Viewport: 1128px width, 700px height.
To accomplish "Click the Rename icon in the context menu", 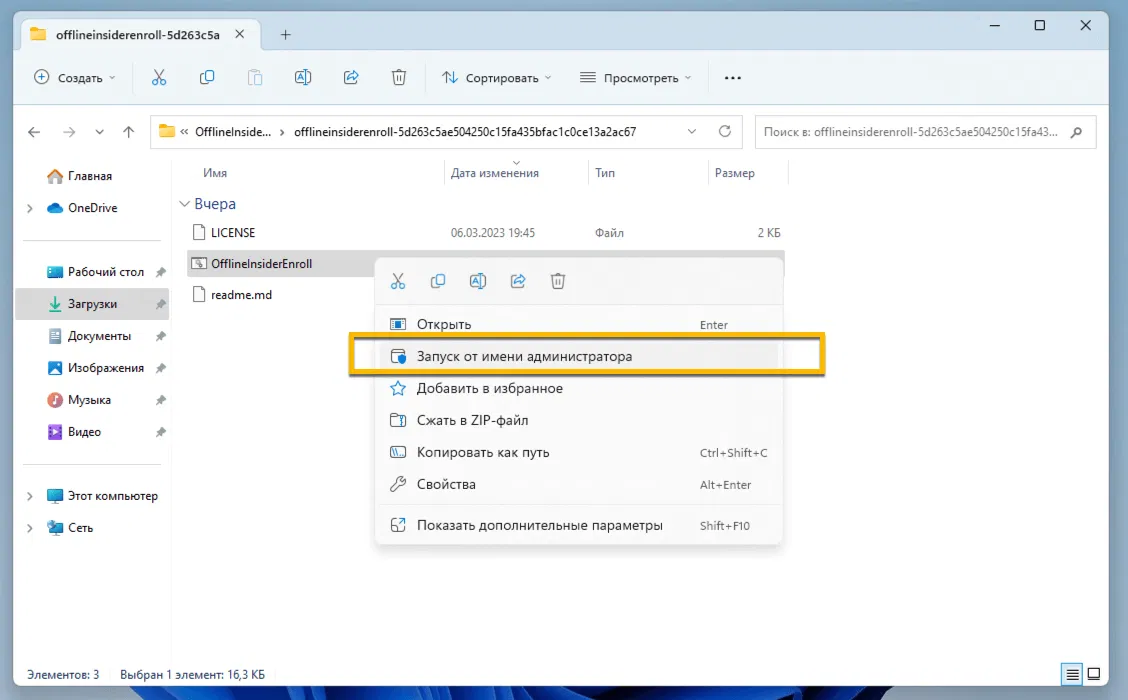I will click(x=478, y=281).
